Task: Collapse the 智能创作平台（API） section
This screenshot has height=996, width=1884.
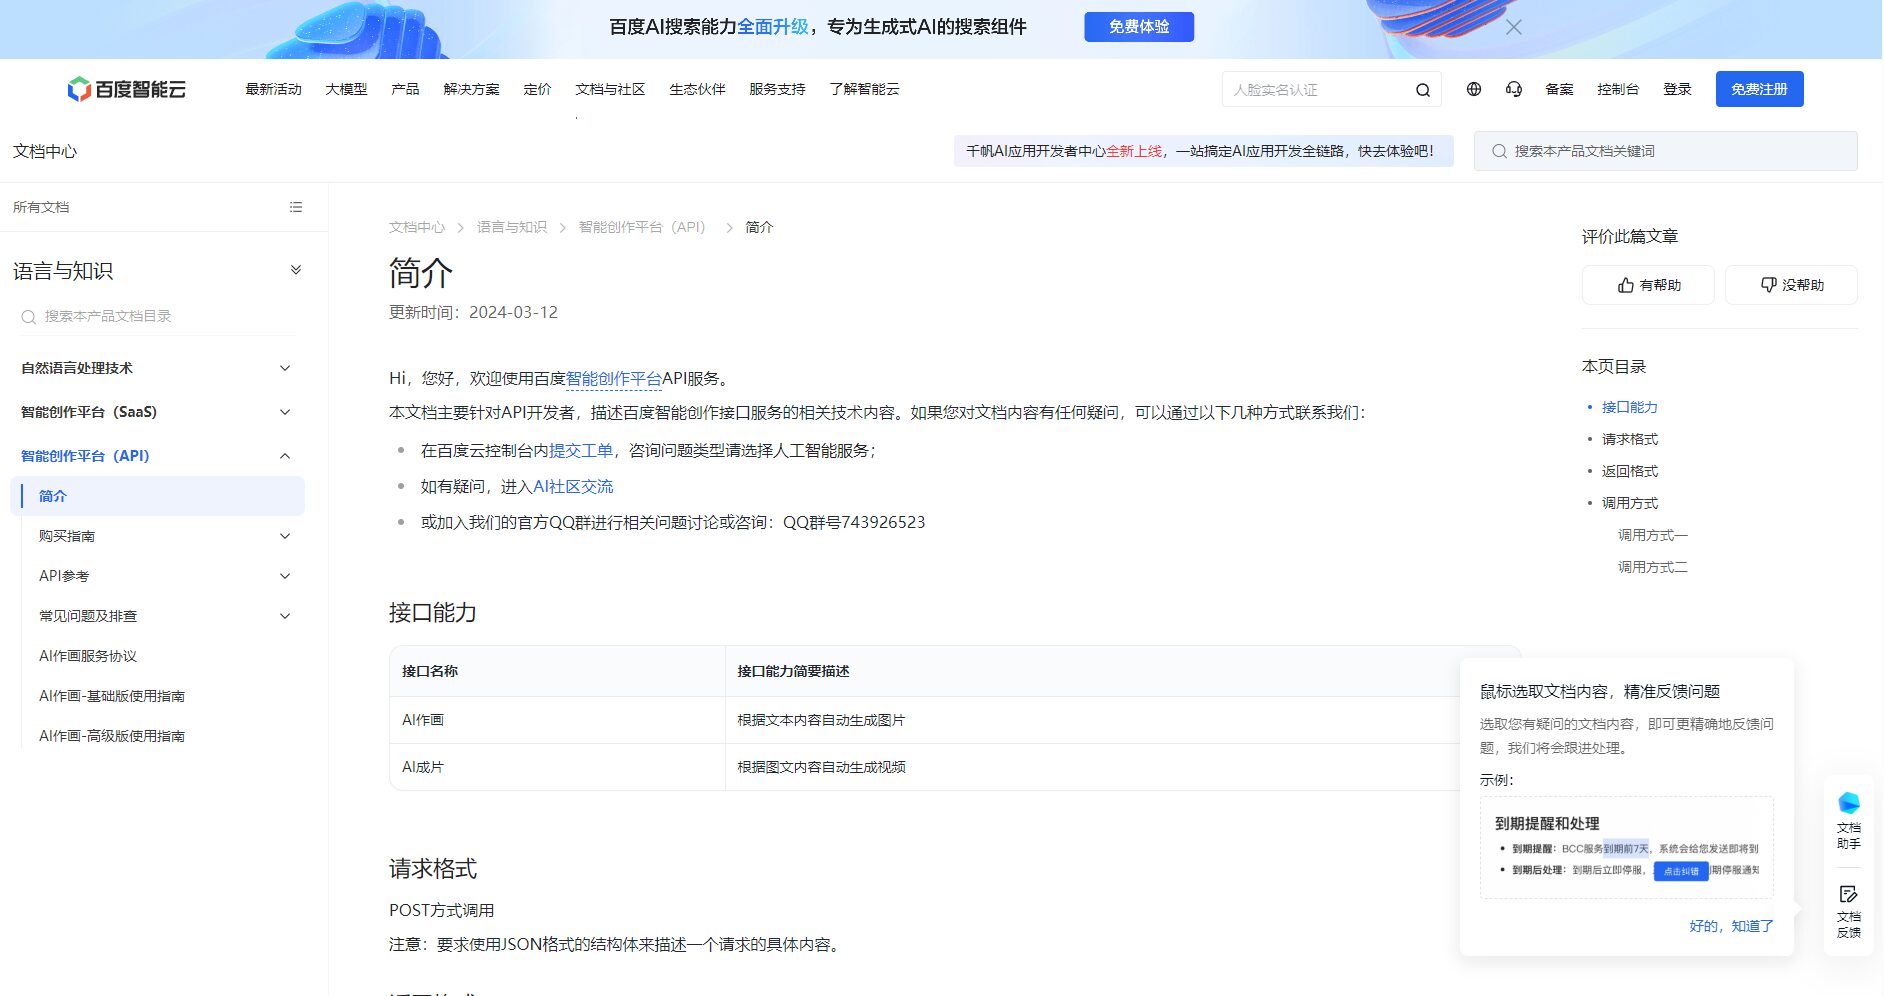Action: (x=157, y=456)
